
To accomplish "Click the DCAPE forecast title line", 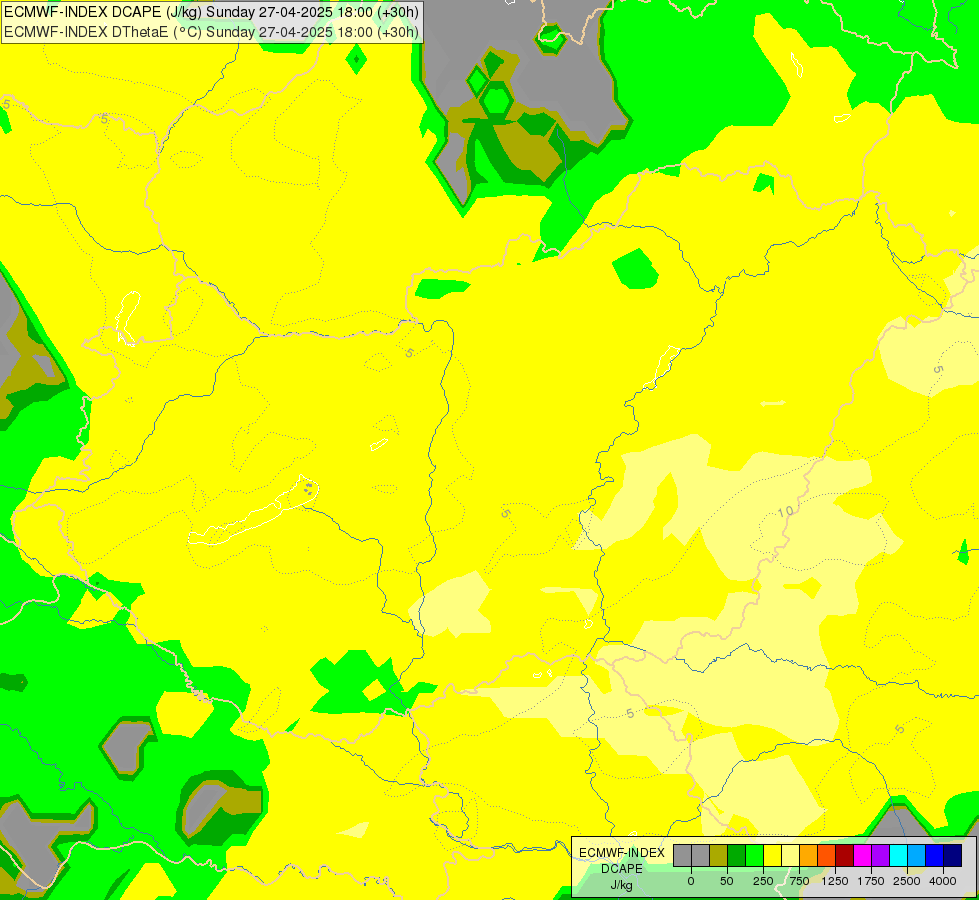I will pos(212,12).
